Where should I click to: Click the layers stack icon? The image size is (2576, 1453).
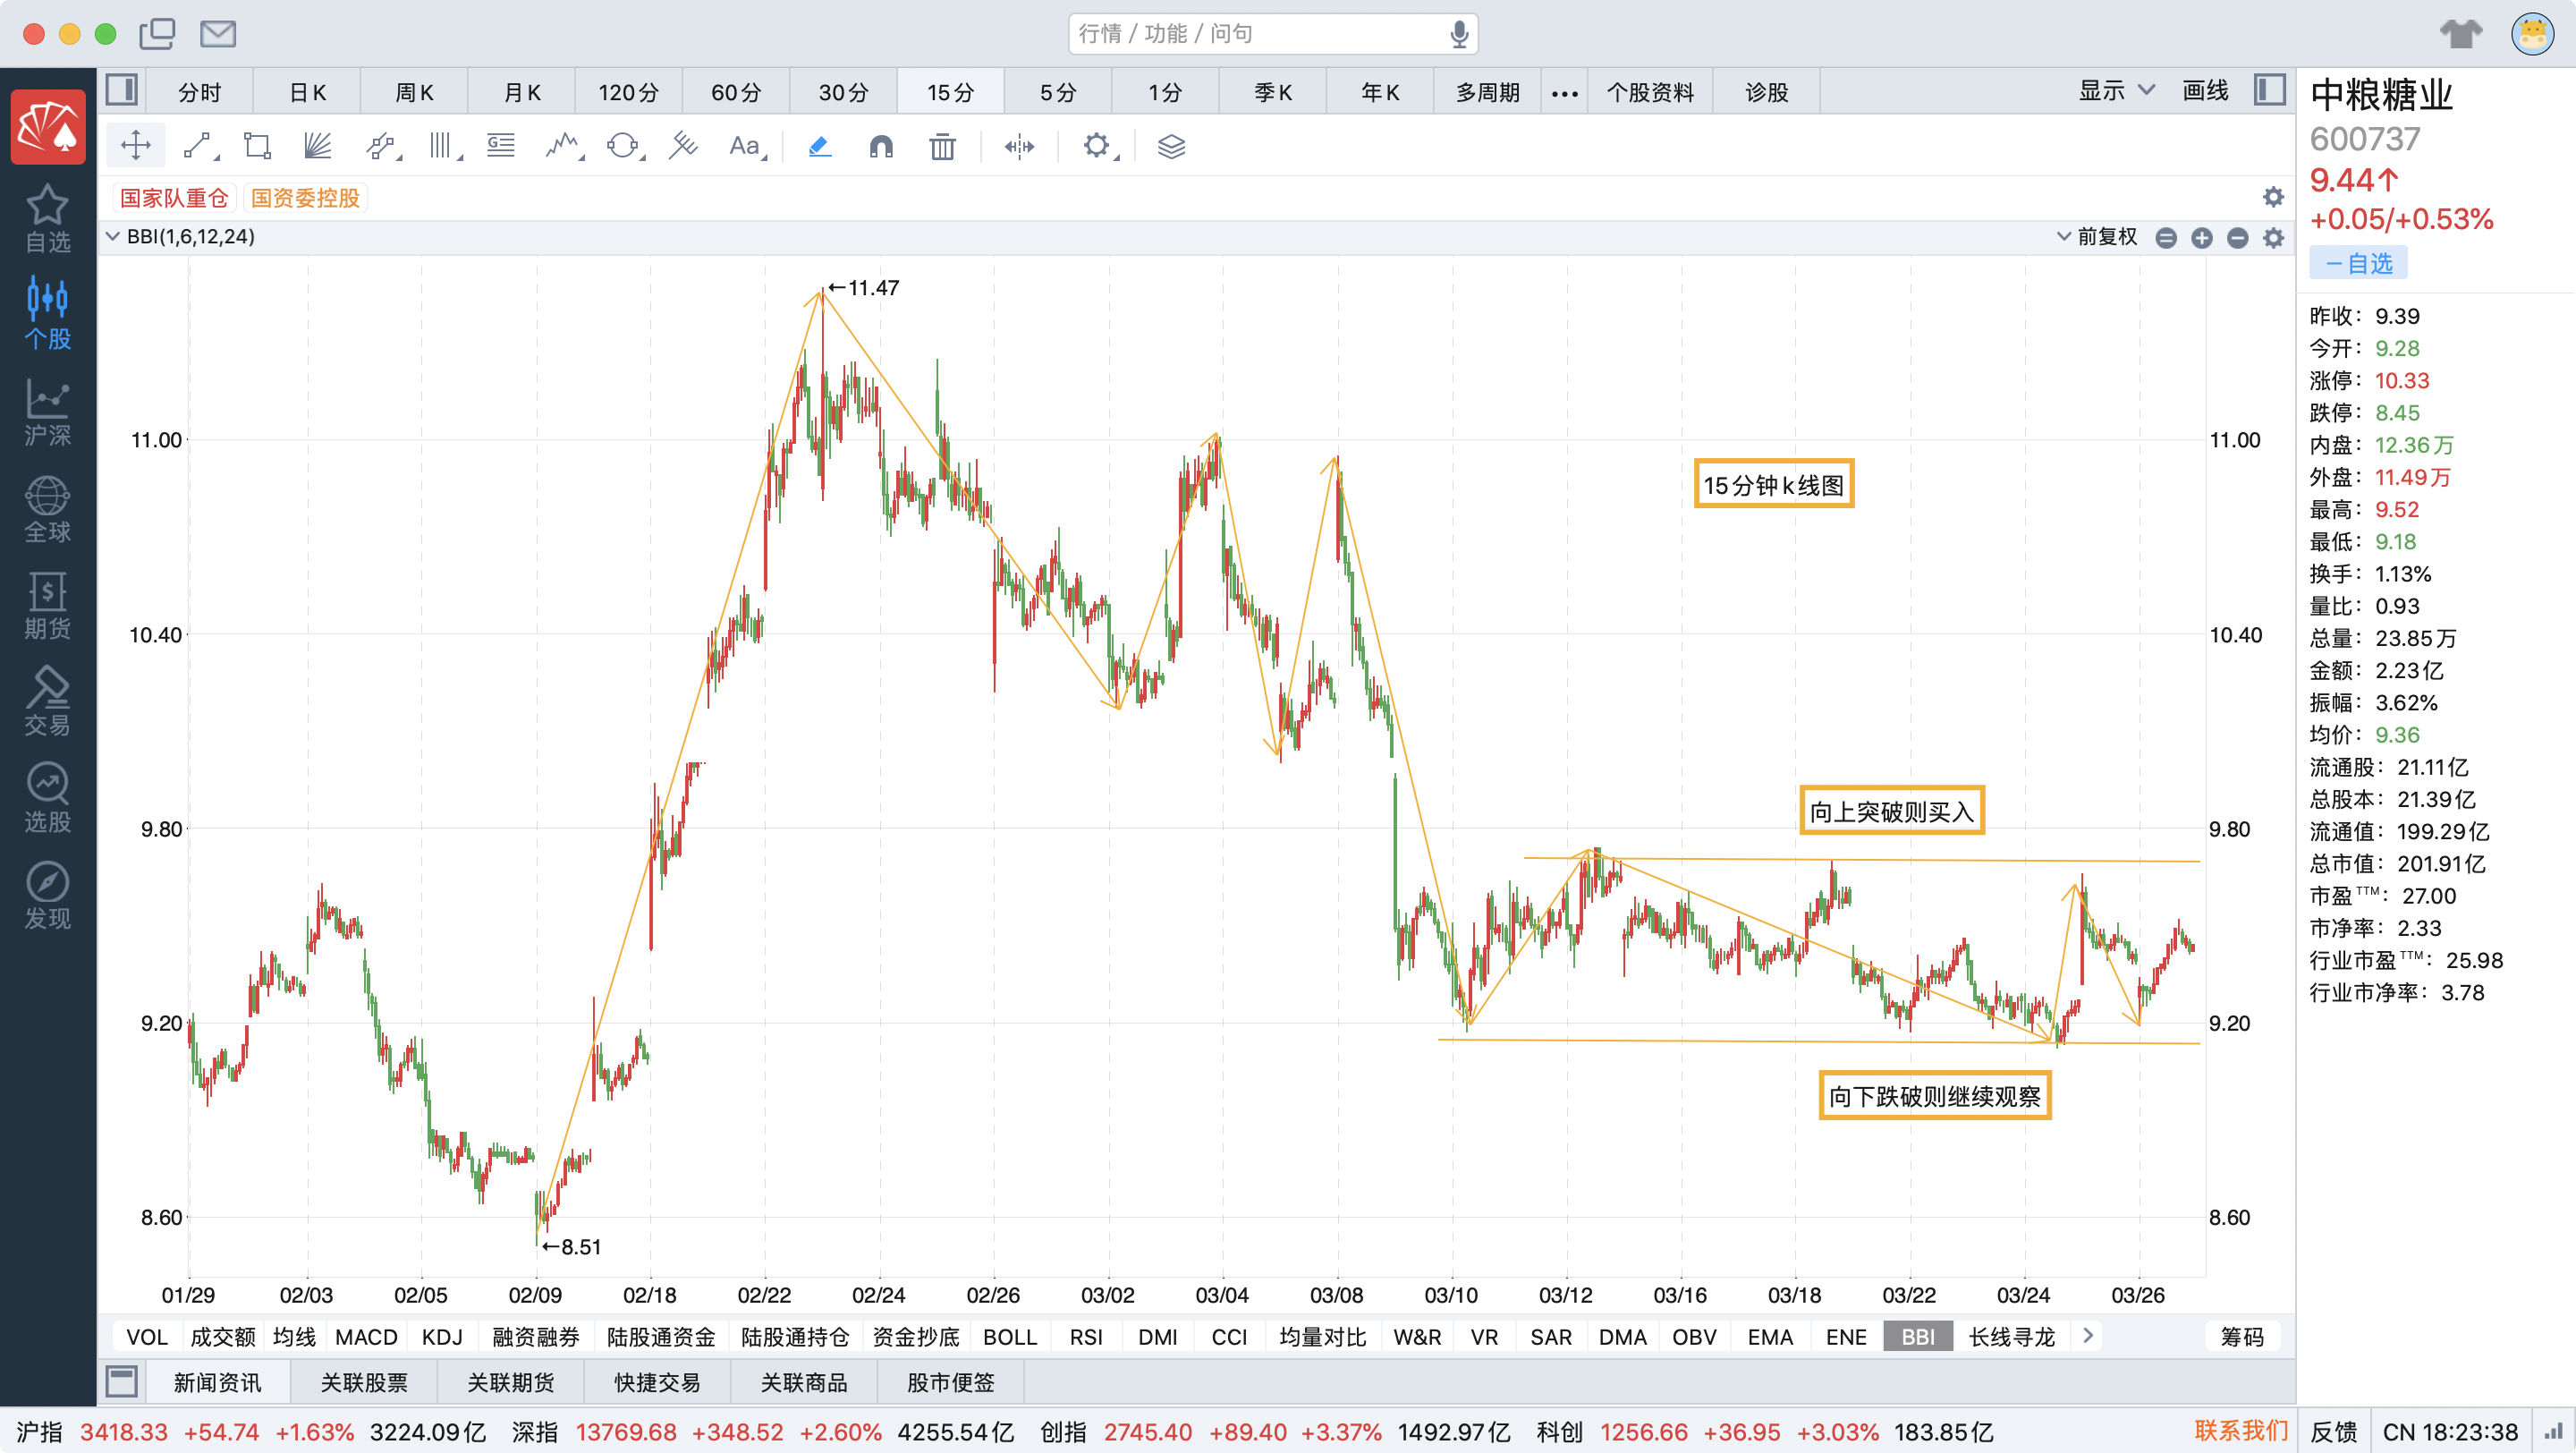coord(1171,146)
